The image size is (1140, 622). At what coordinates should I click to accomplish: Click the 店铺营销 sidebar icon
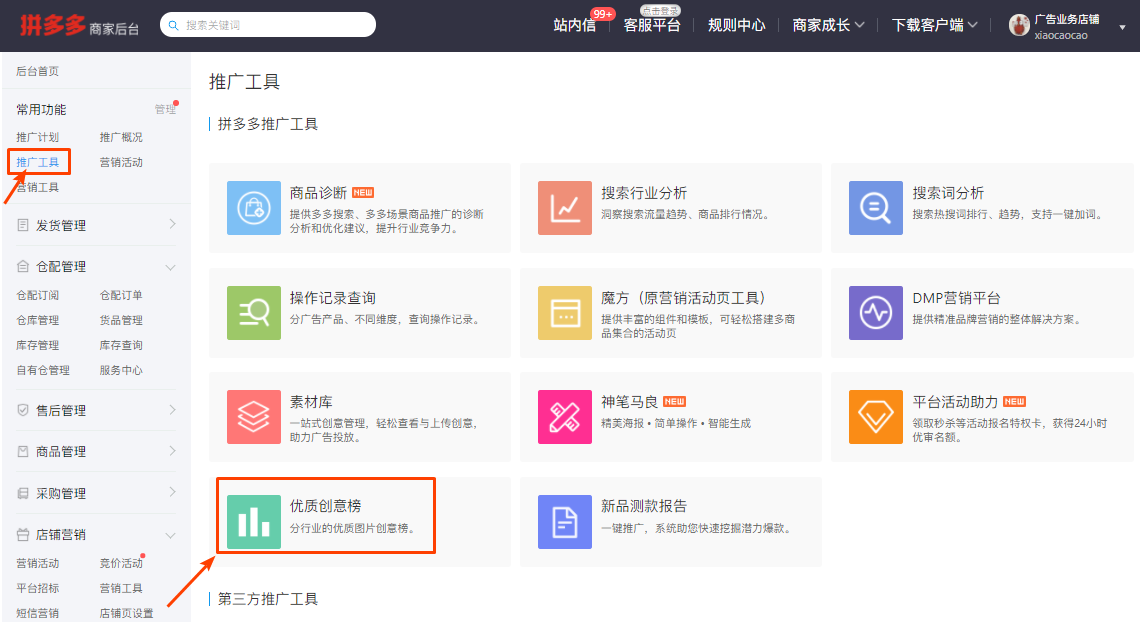(x=23, y=535)
